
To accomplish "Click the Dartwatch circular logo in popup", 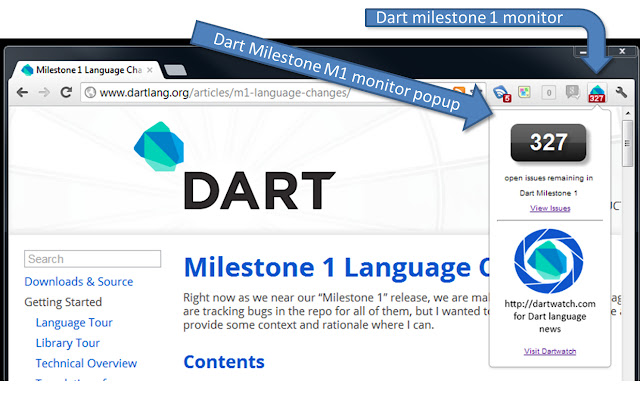I will tap(549, 261).
